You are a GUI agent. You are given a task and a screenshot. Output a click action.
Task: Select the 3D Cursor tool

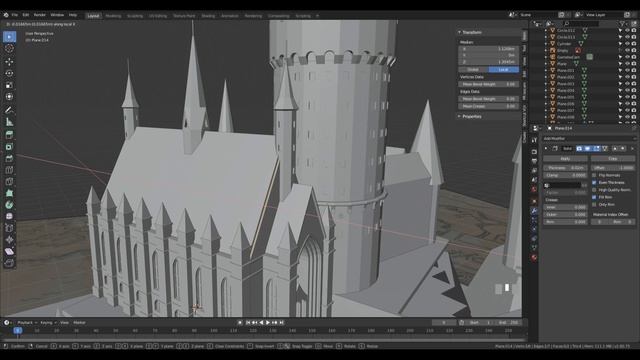pos(9,48)
